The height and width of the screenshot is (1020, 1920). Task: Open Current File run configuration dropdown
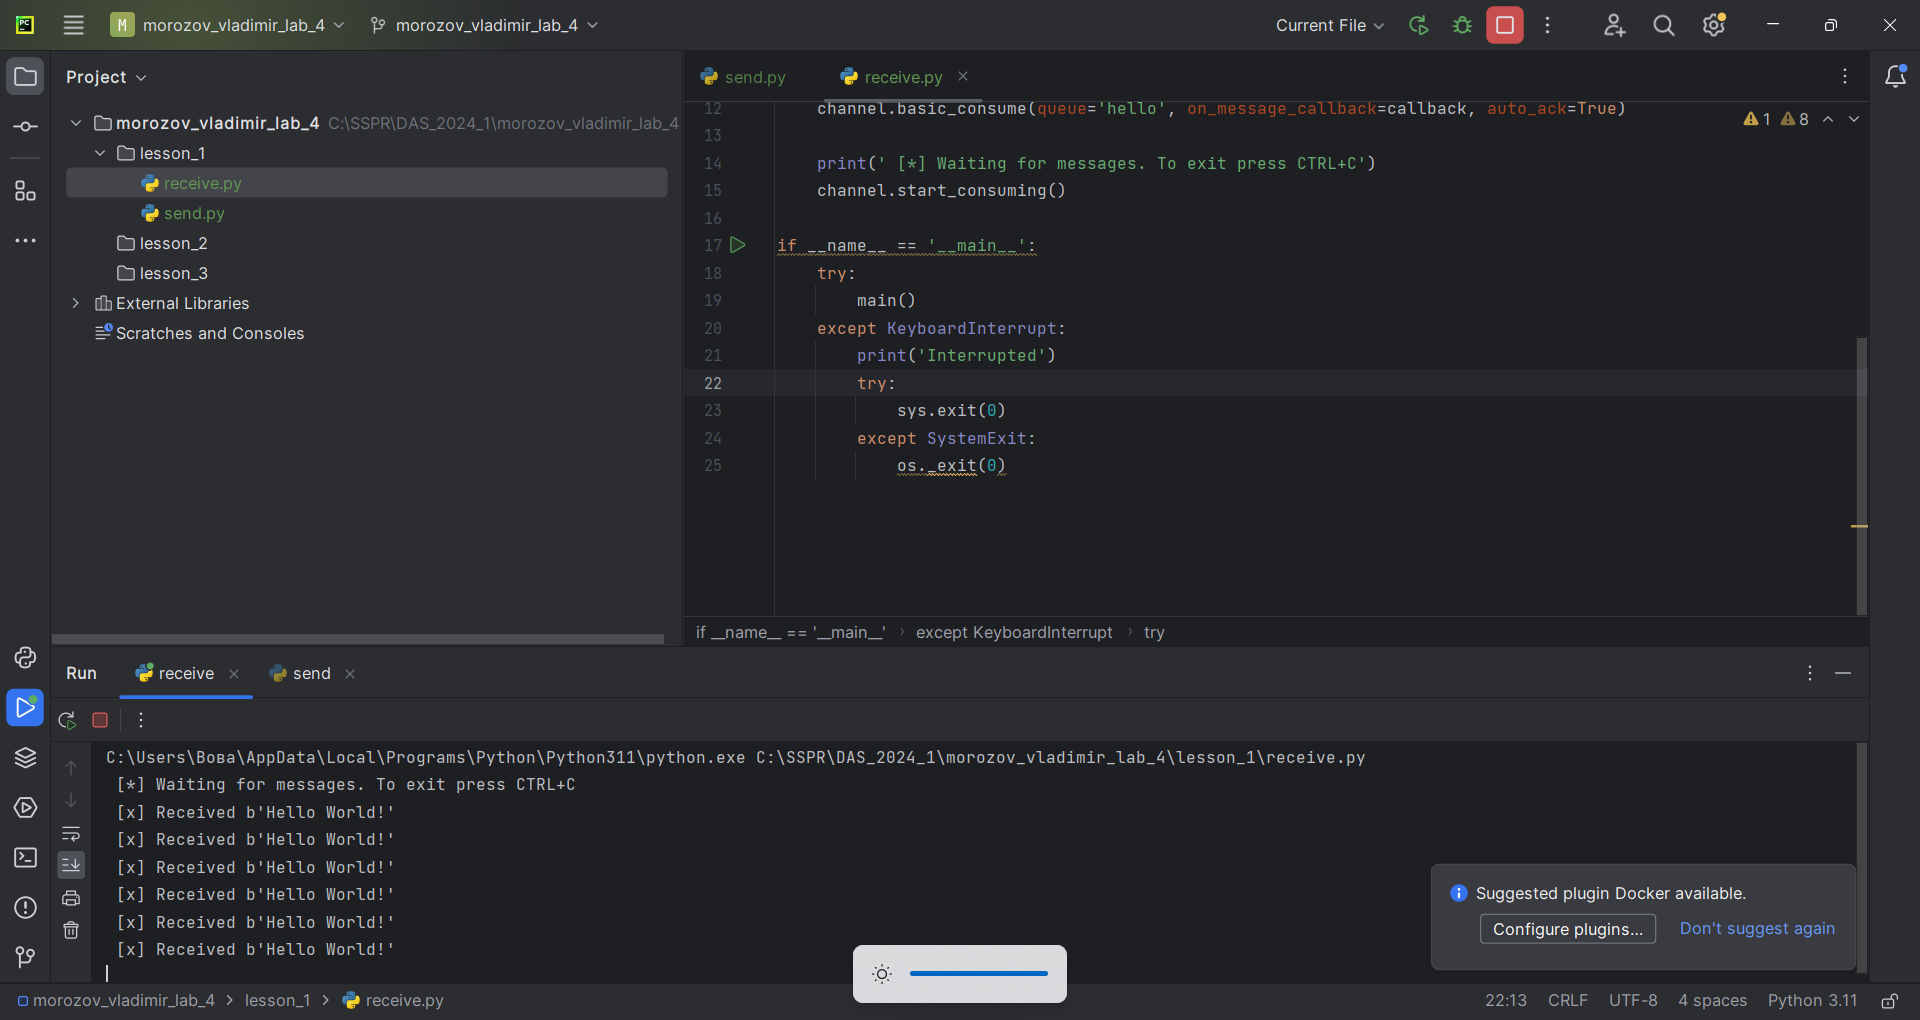1329,25
